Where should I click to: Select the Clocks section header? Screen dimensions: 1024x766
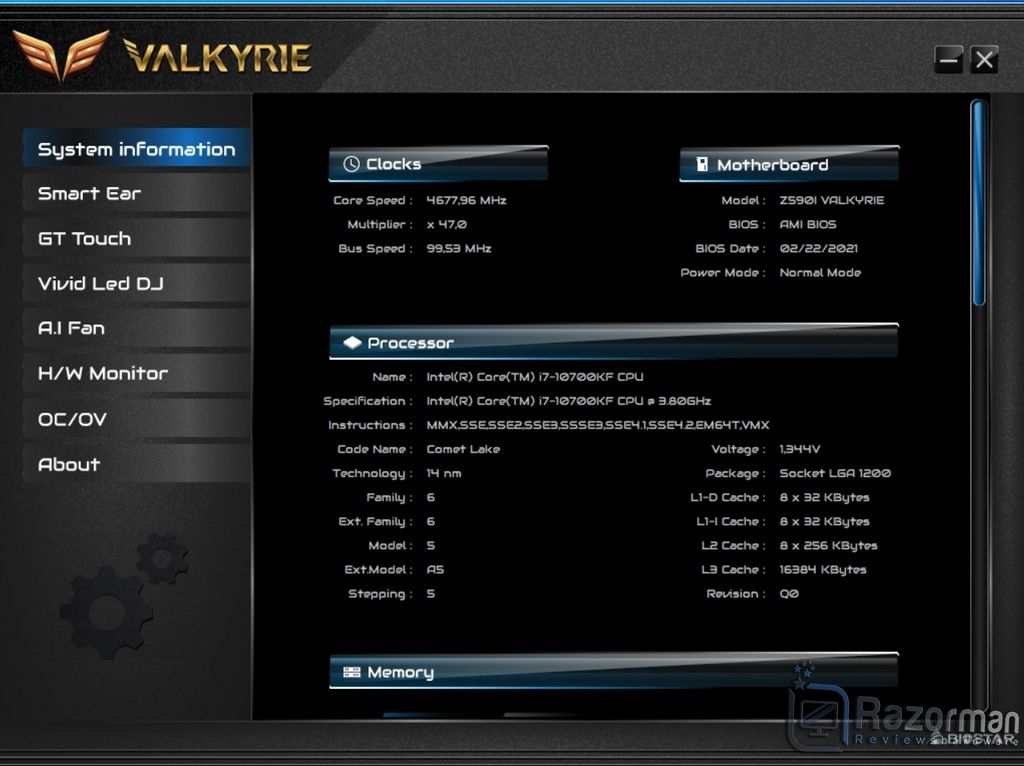point(438,164)
